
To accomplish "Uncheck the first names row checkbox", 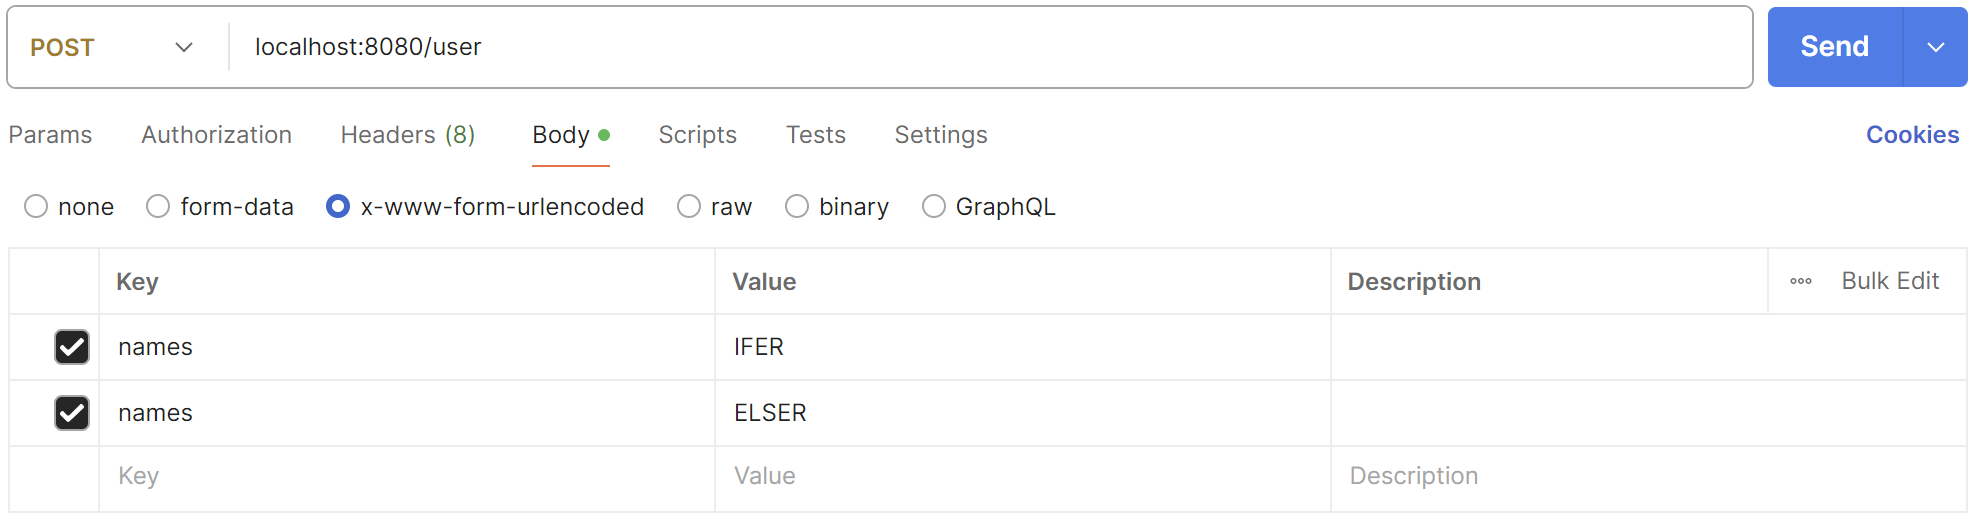I will (72, 347).
